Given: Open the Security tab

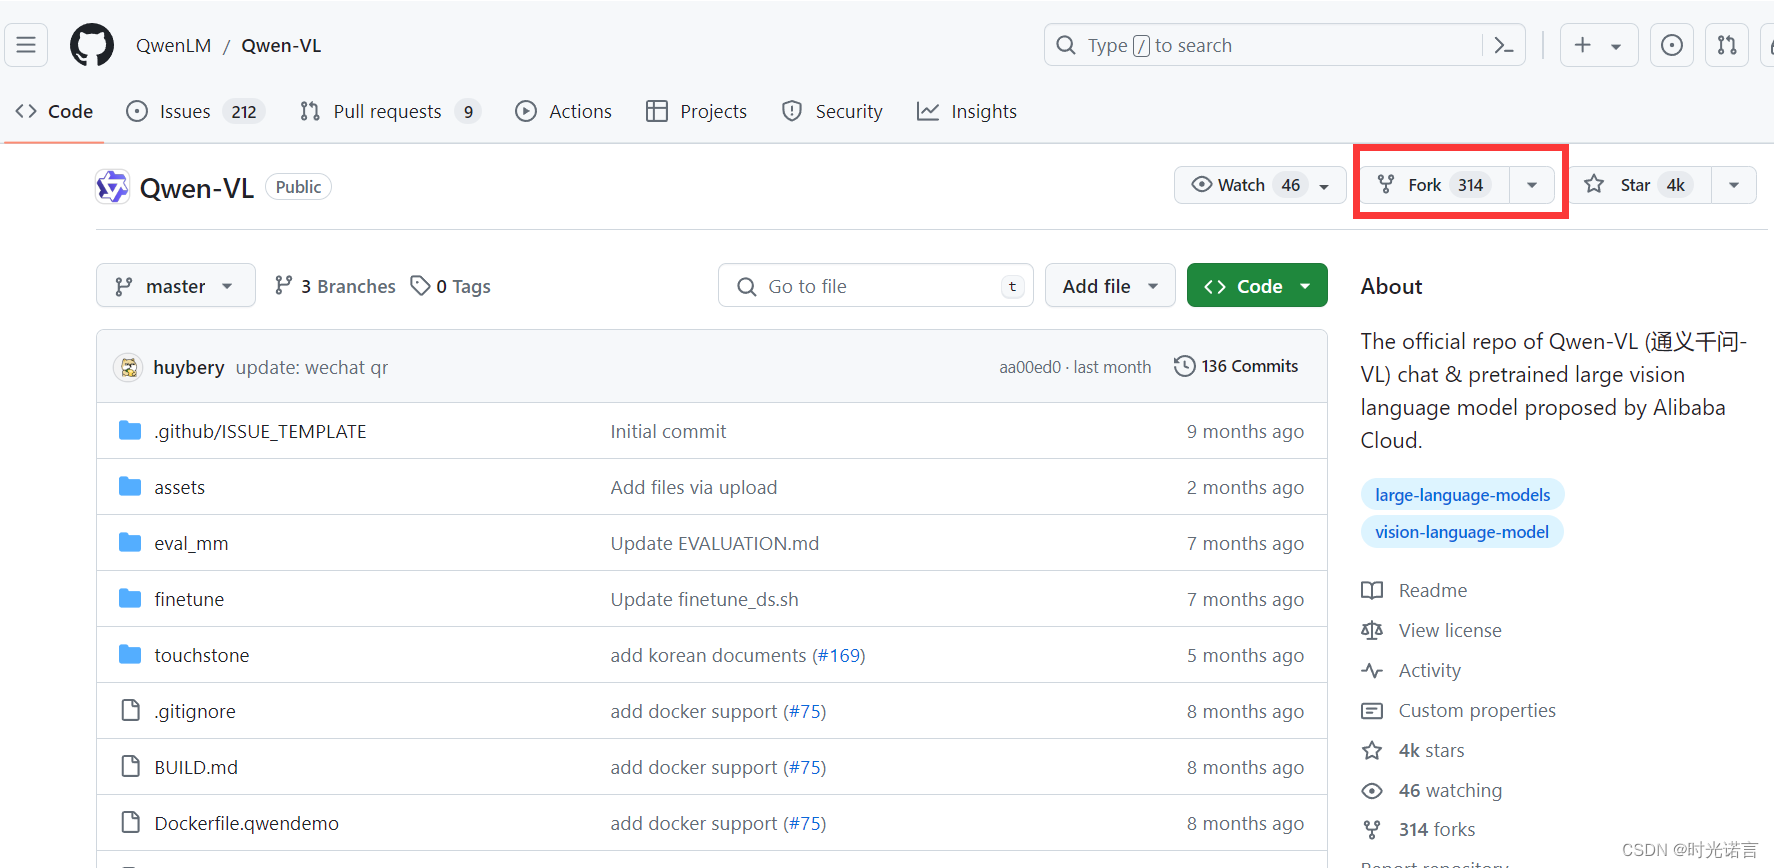Looking at the screenshot, I should click(832, 111).
